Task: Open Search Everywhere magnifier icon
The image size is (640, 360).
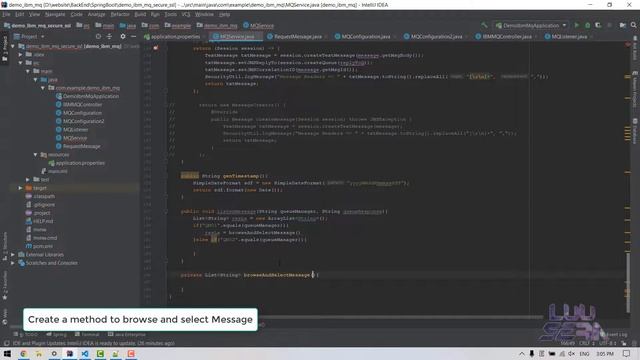Action: click(633, 25)
